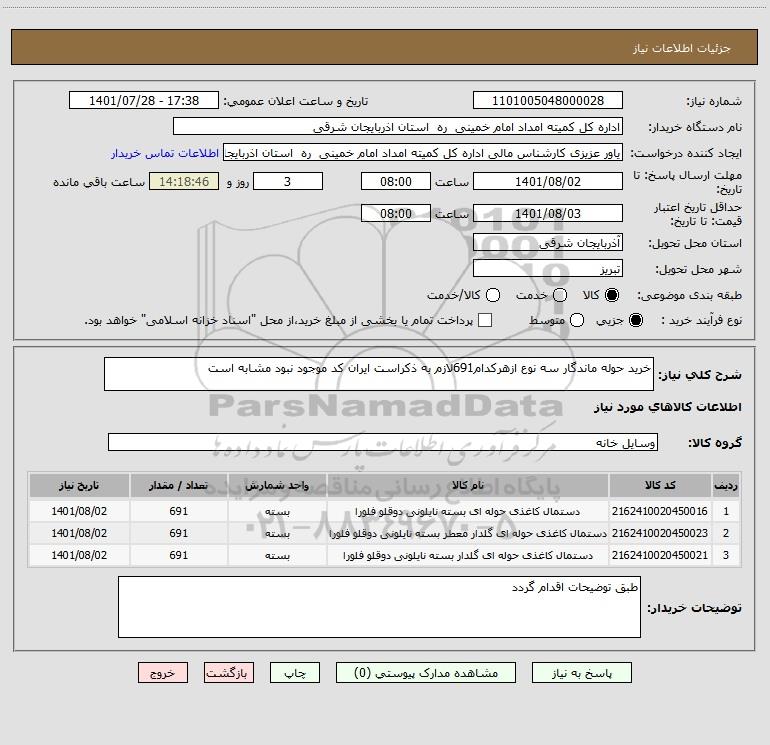Viewport: 770px width, 745px height.
Task: Click the price validity date 1401/08/03 field
Action: click(548, 213)
